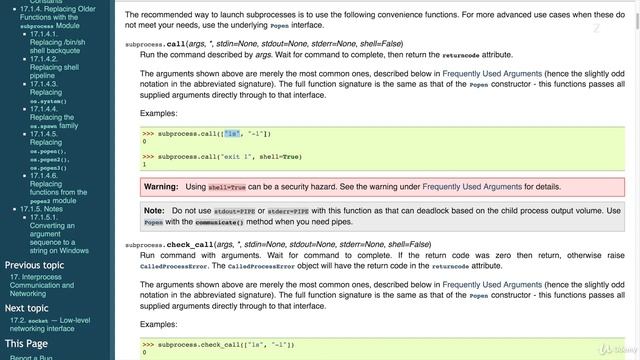Open 17.1.4.6 Replacing functions from popen2
640x360 pixels.
click(x=58, y=188)
